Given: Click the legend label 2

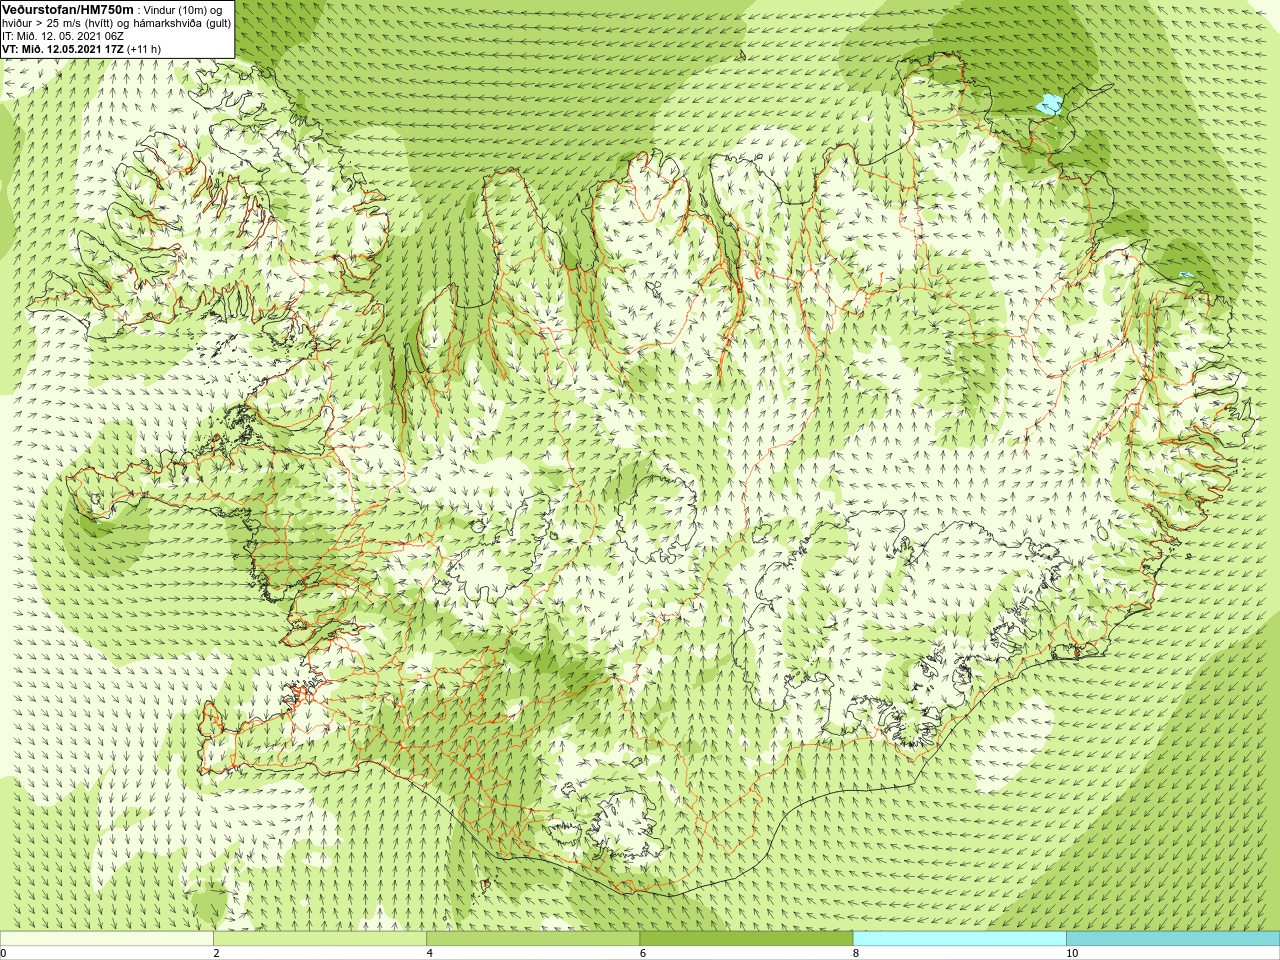Looking at the screenshot, I should 216,953.
